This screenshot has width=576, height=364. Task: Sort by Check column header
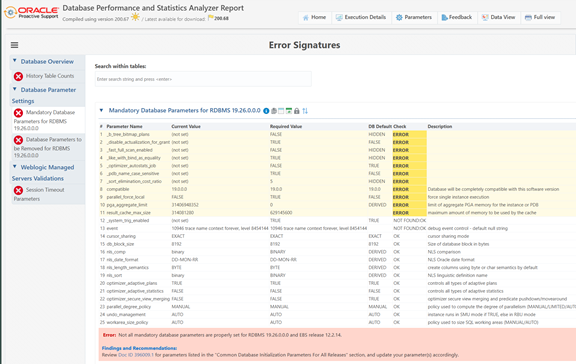pos(400,126)
